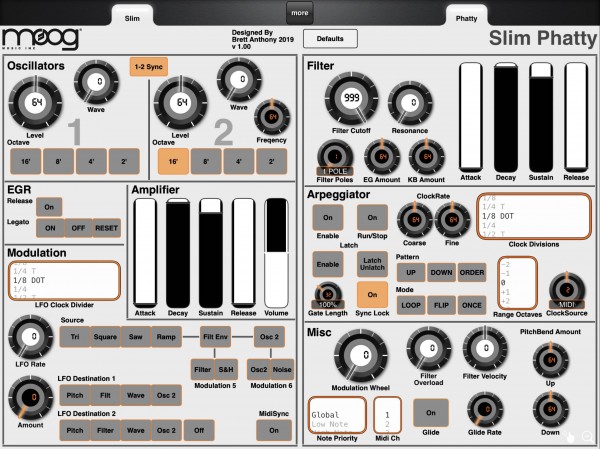Click the magnifier icon at bottom right
Image resolution: width=600 pixels, height=449 pixels.
click(x=587, y=437)
